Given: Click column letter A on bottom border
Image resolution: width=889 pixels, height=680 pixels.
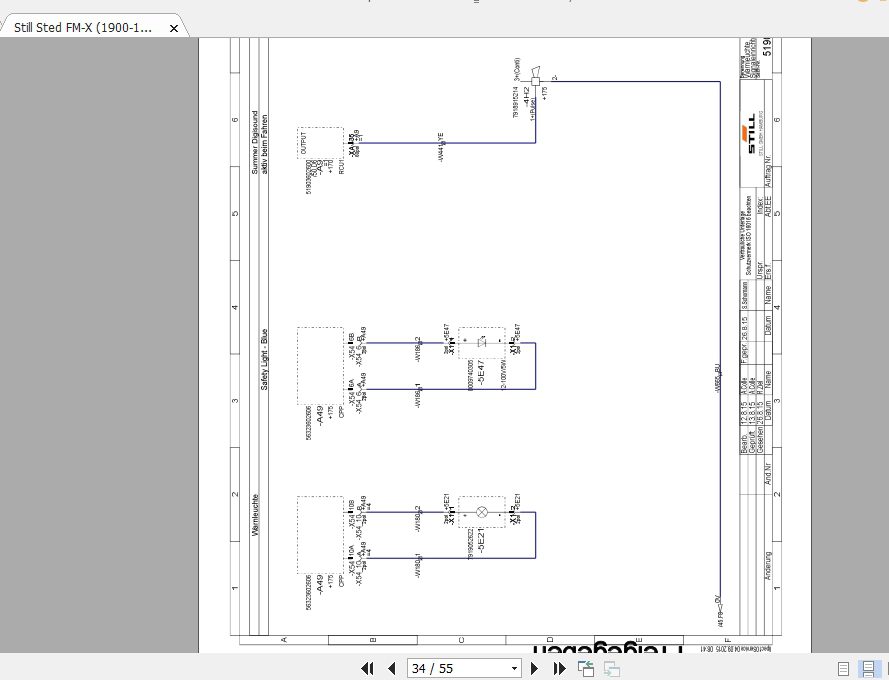Looking at the screenshot, I should [x=284, y=640].
